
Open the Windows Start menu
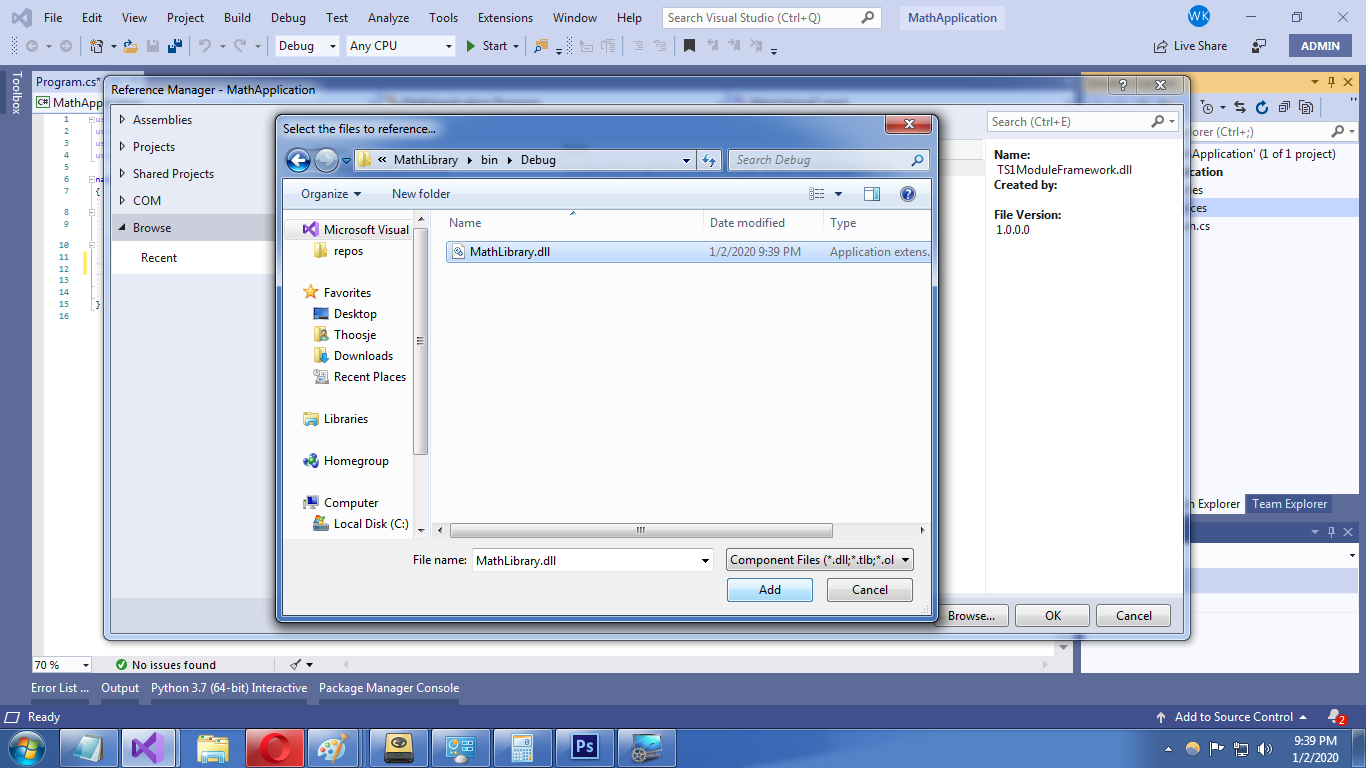click(25, 748)
